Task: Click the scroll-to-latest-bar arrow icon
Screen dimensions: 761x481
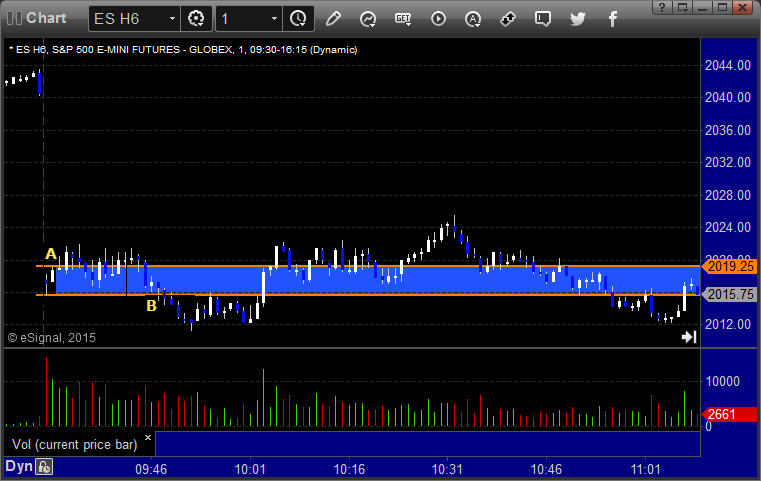Action: [689, 337]
